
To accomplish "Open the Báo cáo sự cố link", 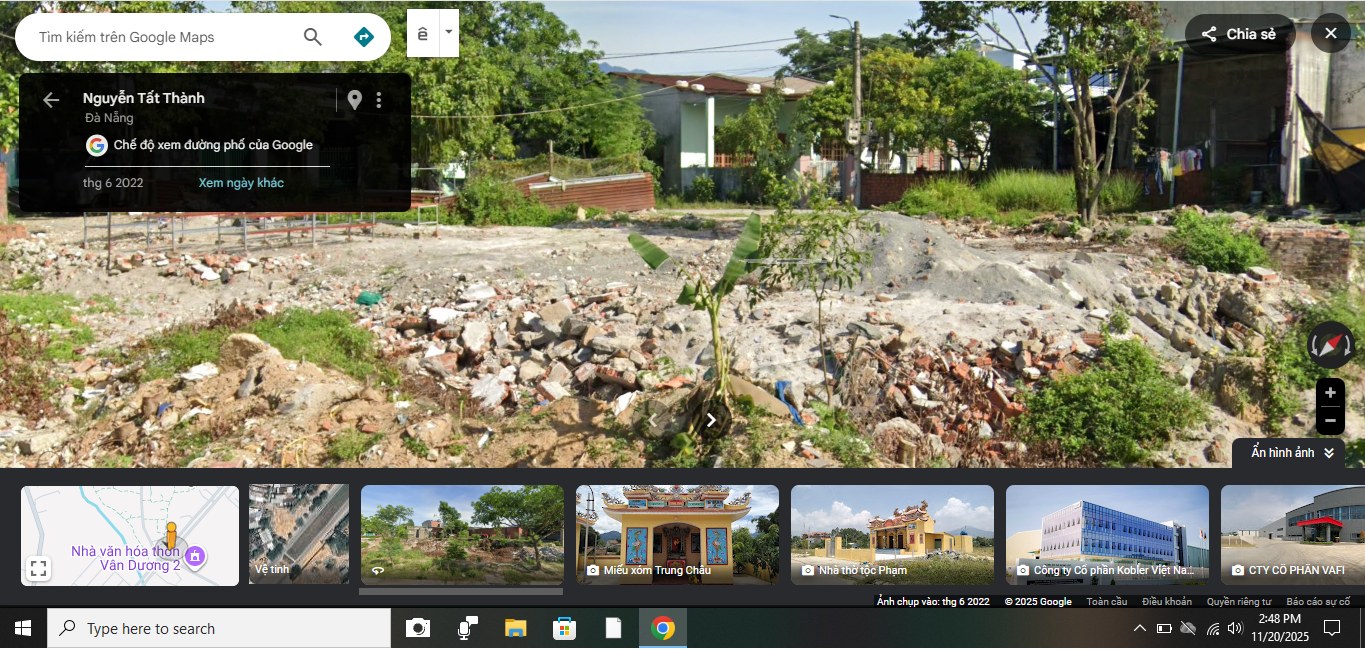I will pos(1318,602).
